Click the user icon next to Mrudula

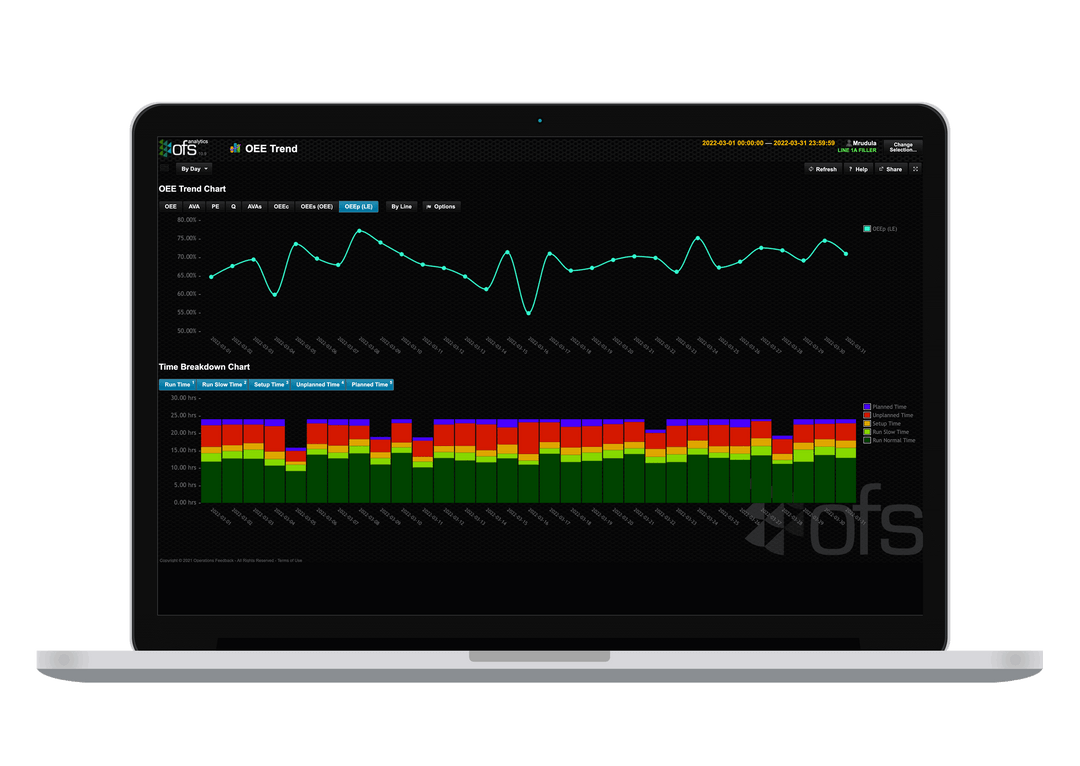tap(849, 143)
